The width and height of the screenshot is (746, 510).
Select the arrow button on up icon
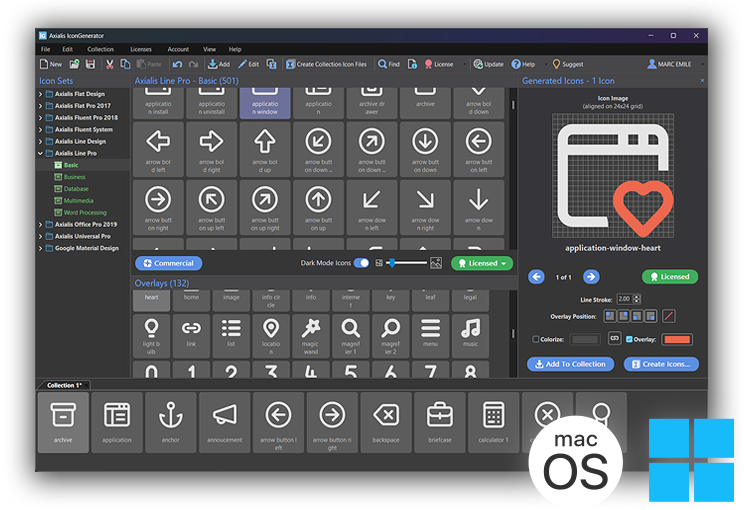(x=318, y=207)
